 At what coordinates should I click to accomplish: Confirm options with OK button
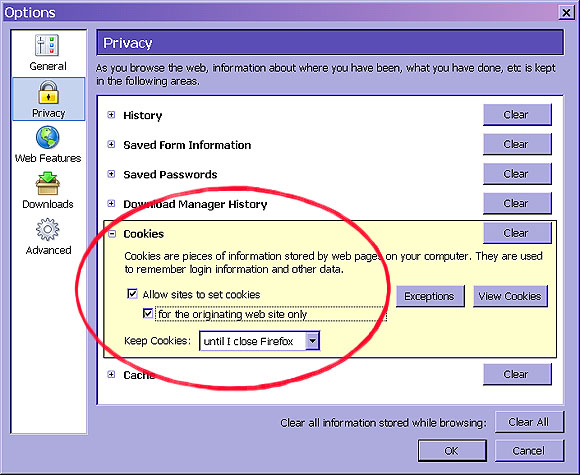452,451
